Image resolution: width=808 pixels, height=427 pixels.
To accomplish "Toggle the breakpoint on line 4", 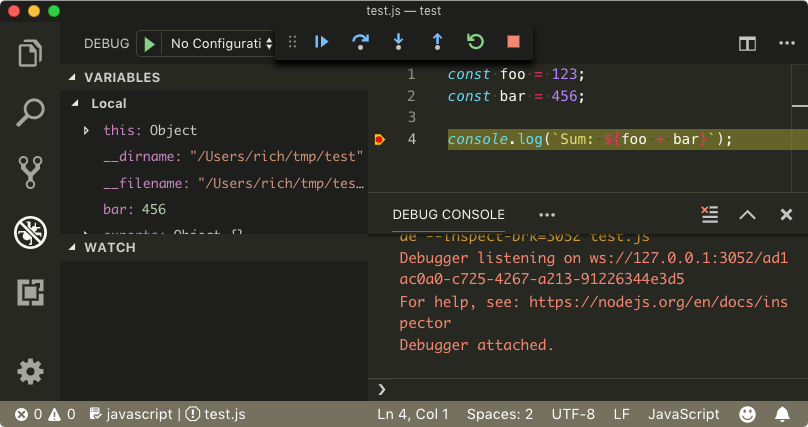I will pos(379,140).
